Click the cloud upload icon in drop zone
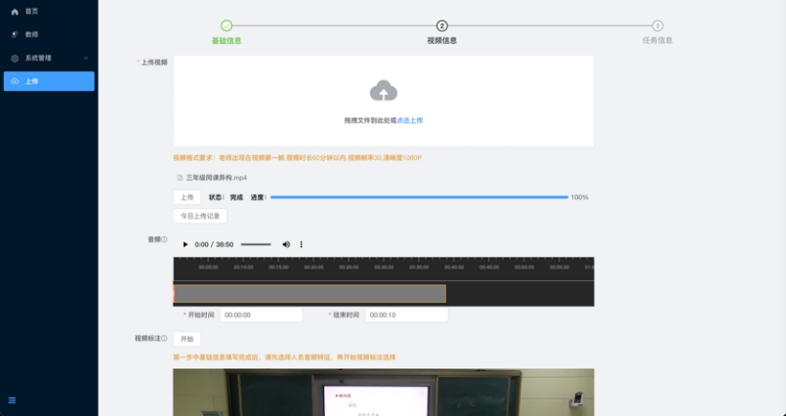The height and width of the screenshot is (416, 786). 383,92
